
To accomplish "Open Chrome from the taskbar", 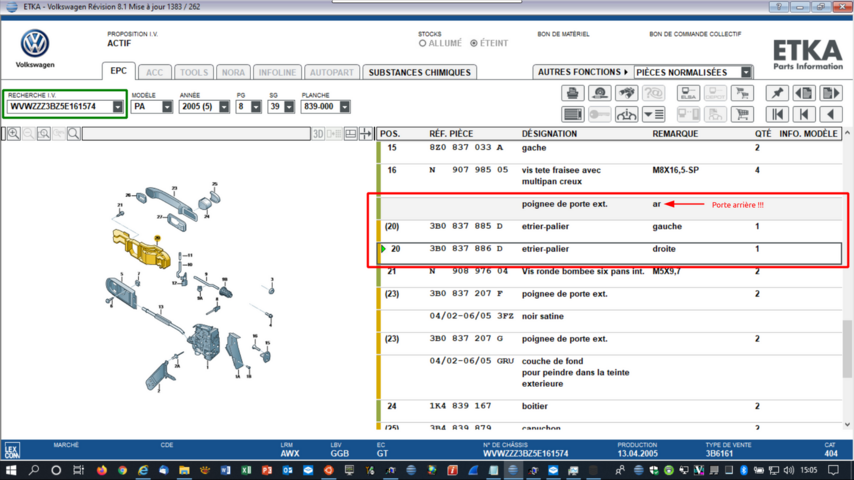I will click(123, 470).
